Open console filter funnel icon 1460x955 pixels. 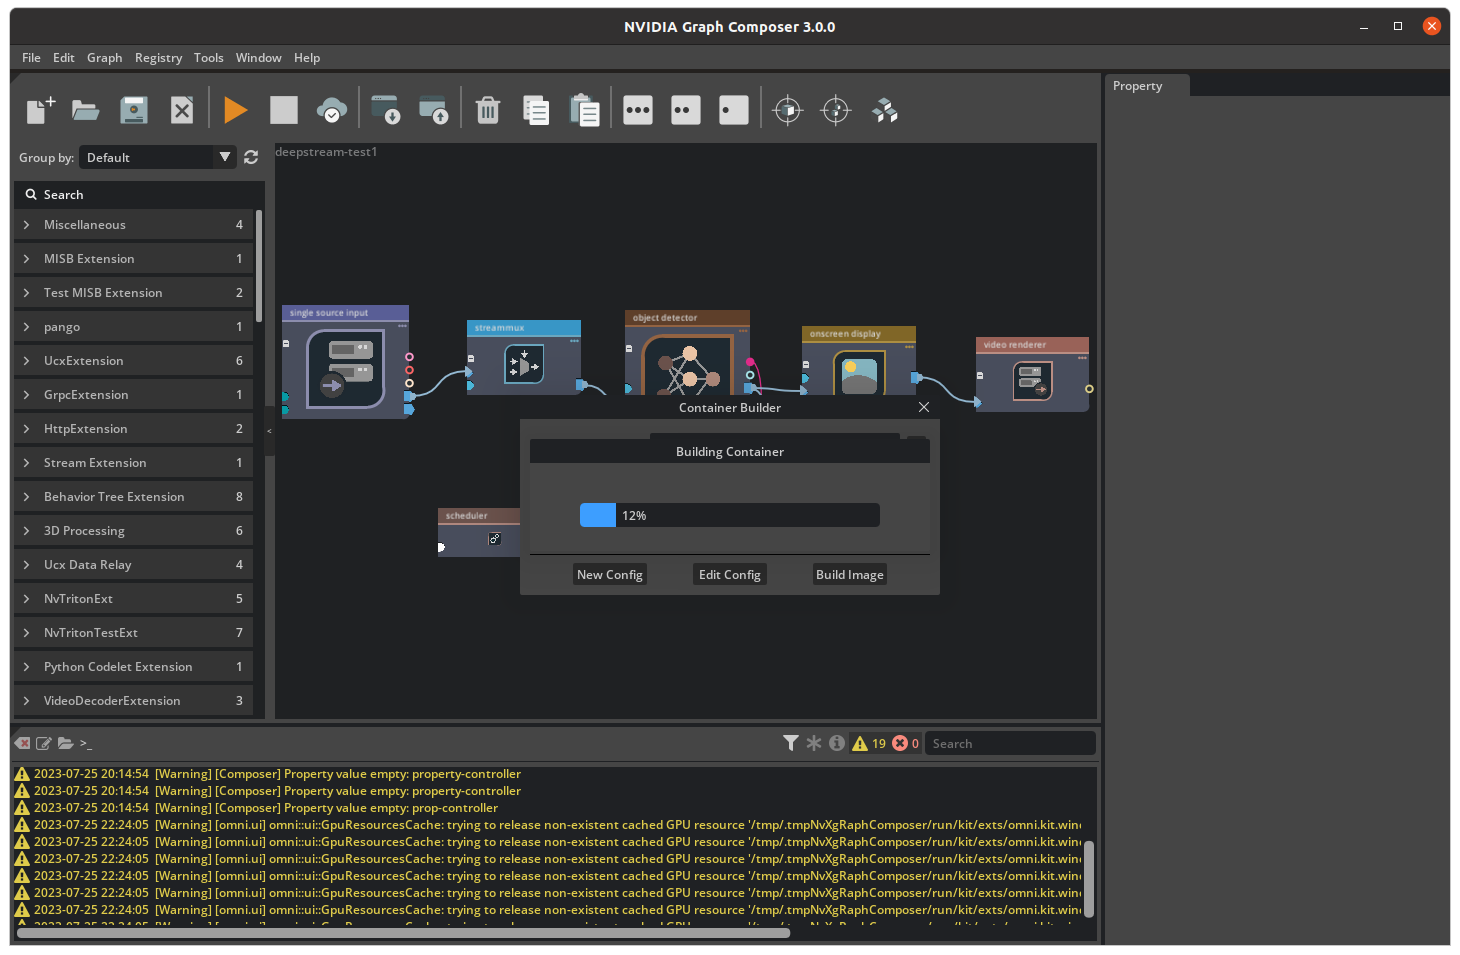point(791,743)
